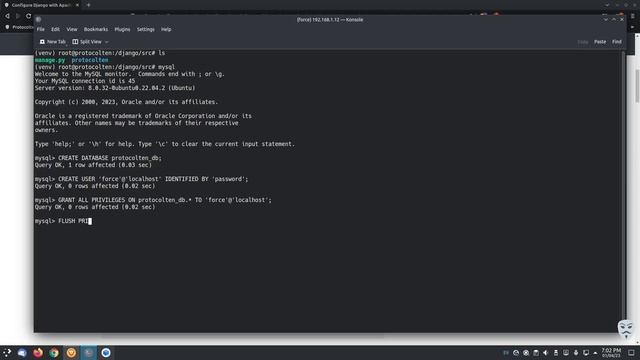Open Firefox from the taskbar

38,353
